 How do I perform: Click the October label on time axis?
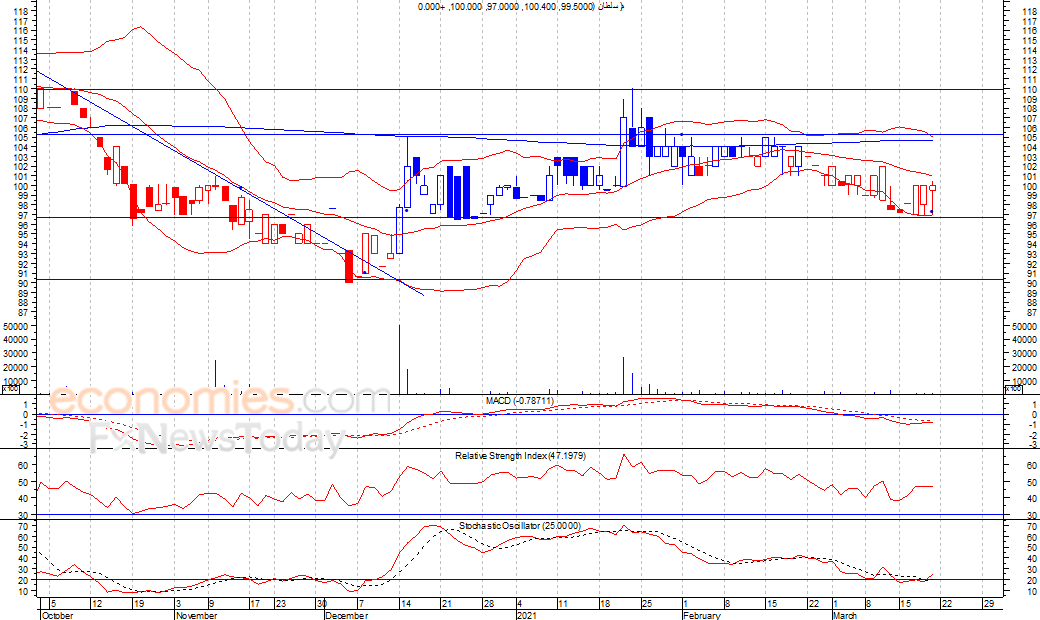56,616
